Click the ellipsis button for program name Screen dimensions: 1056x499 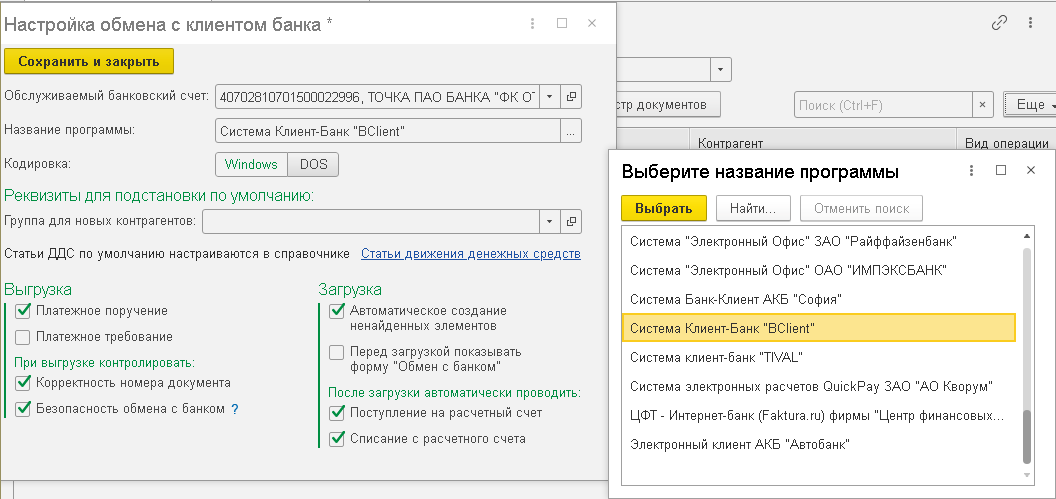572,131
